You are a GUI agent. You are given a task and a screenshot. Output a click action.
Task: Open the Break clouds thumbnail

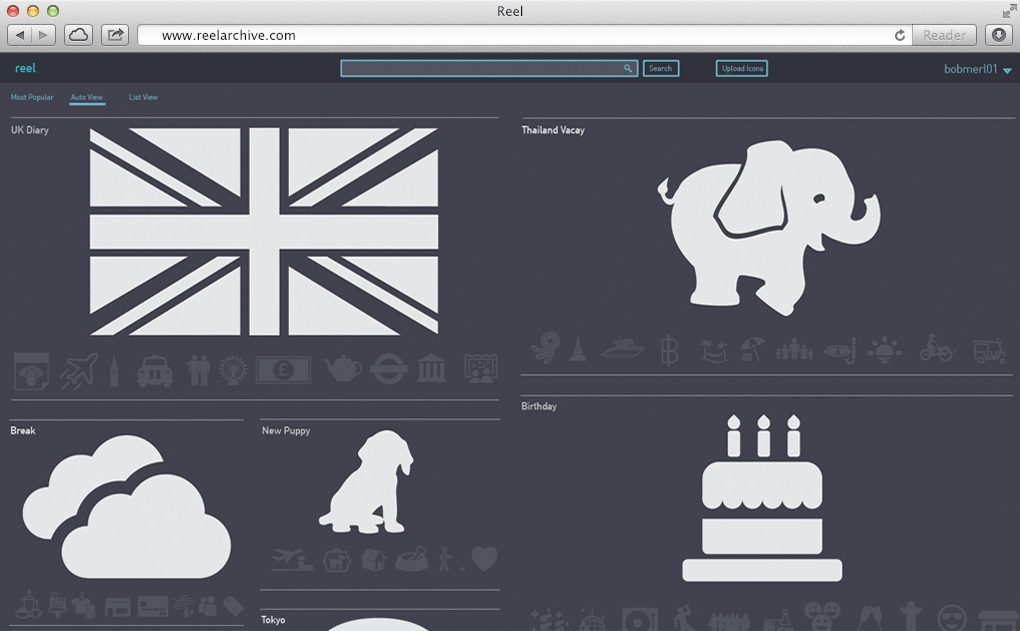click(127, 507)
